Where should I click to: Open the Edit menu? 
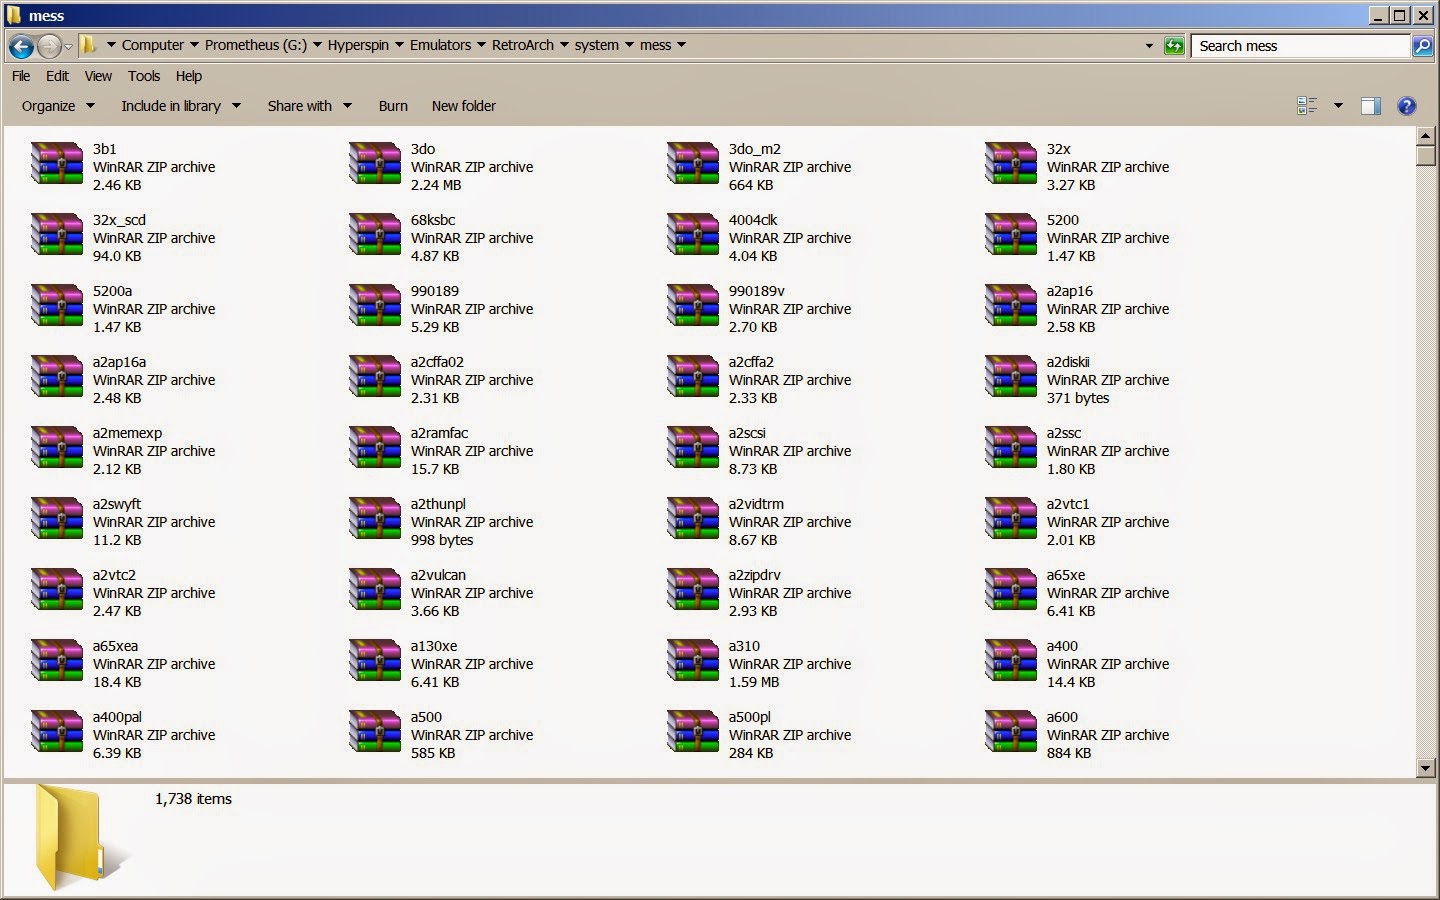[58, 76]
